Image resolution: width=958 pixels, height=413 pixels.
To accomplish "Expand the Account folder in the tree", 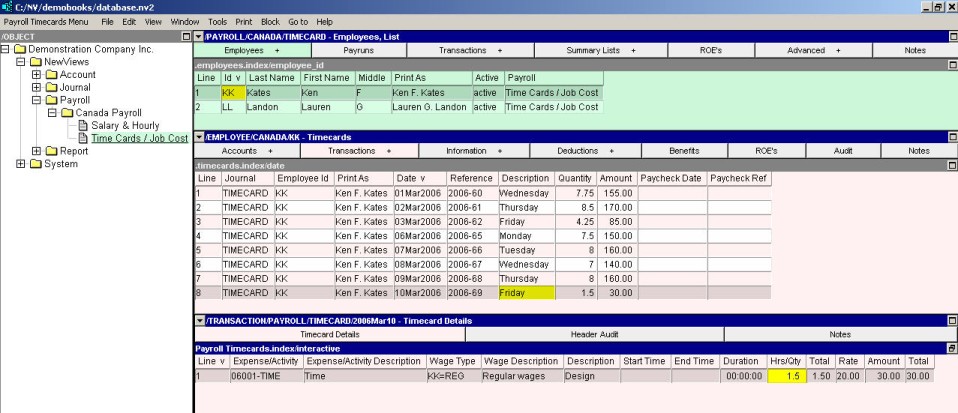I will (x=37, y=75).
